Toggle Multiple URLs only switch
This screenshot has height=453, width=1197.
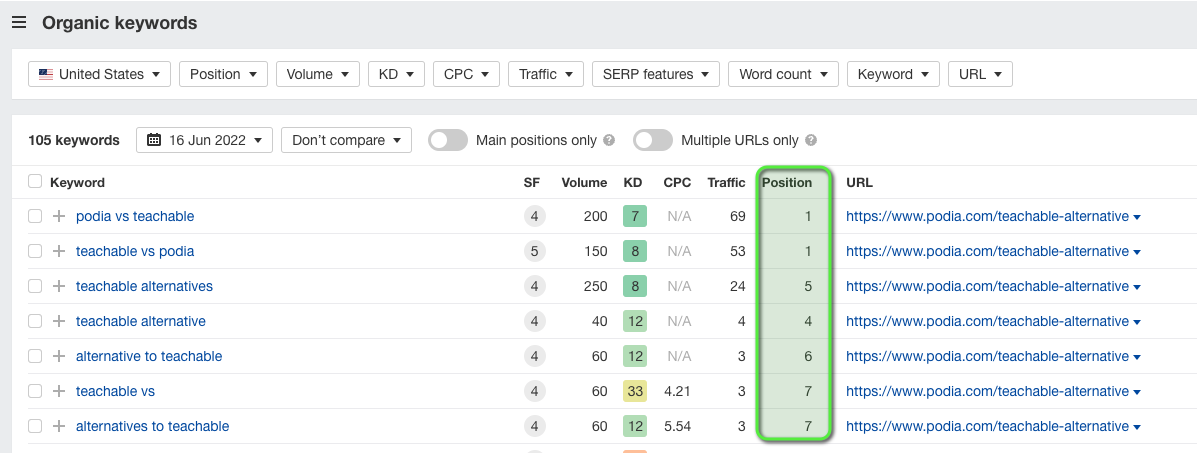[x=653, y=141]
